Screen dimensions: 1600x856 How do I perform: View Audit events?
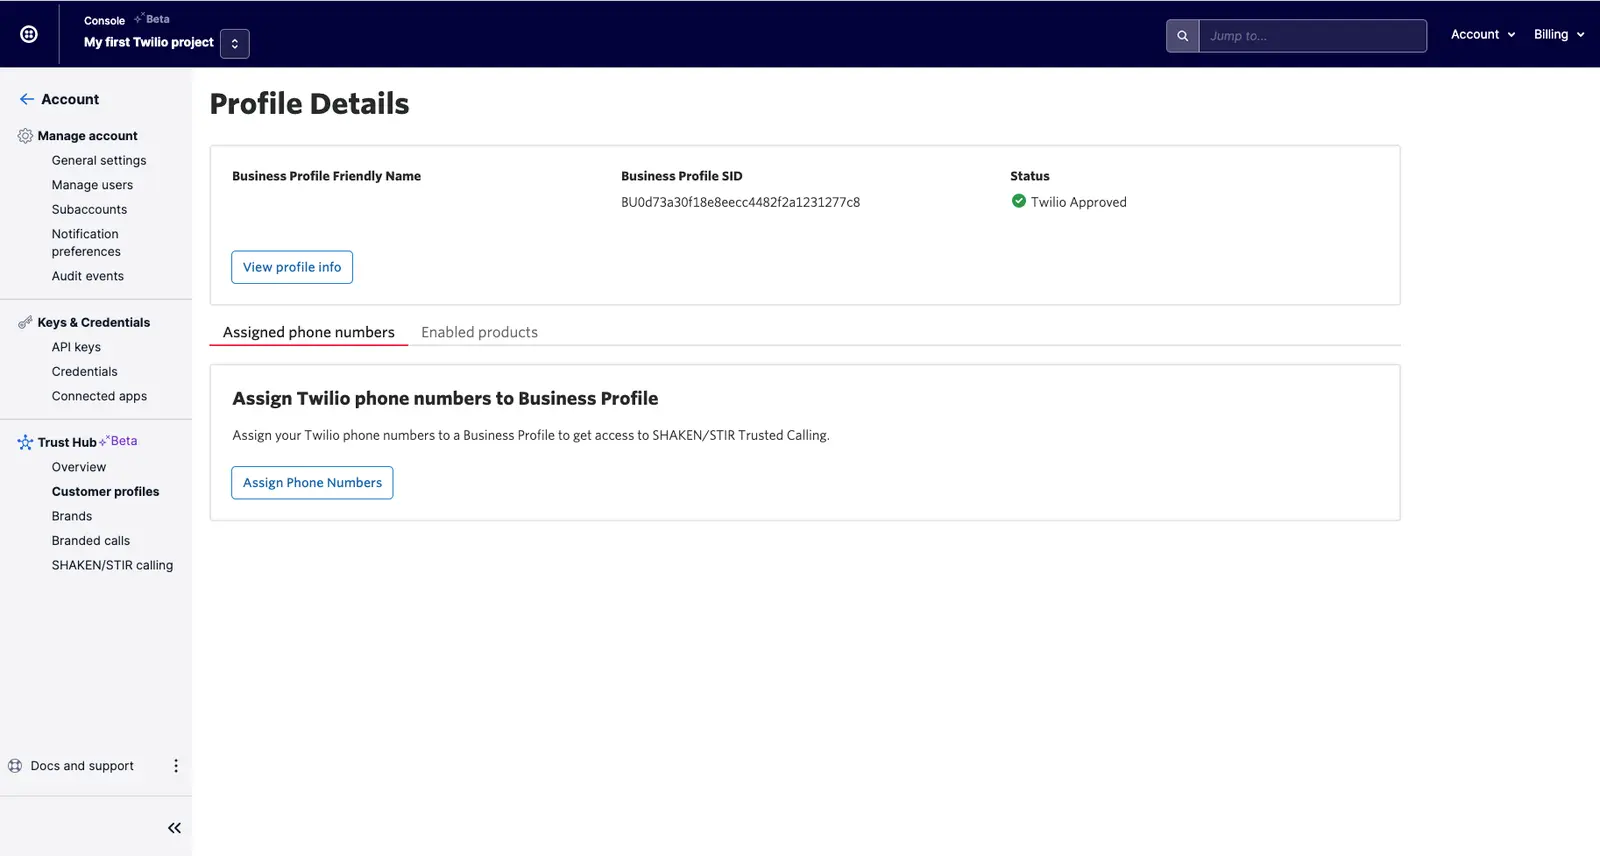88,276
